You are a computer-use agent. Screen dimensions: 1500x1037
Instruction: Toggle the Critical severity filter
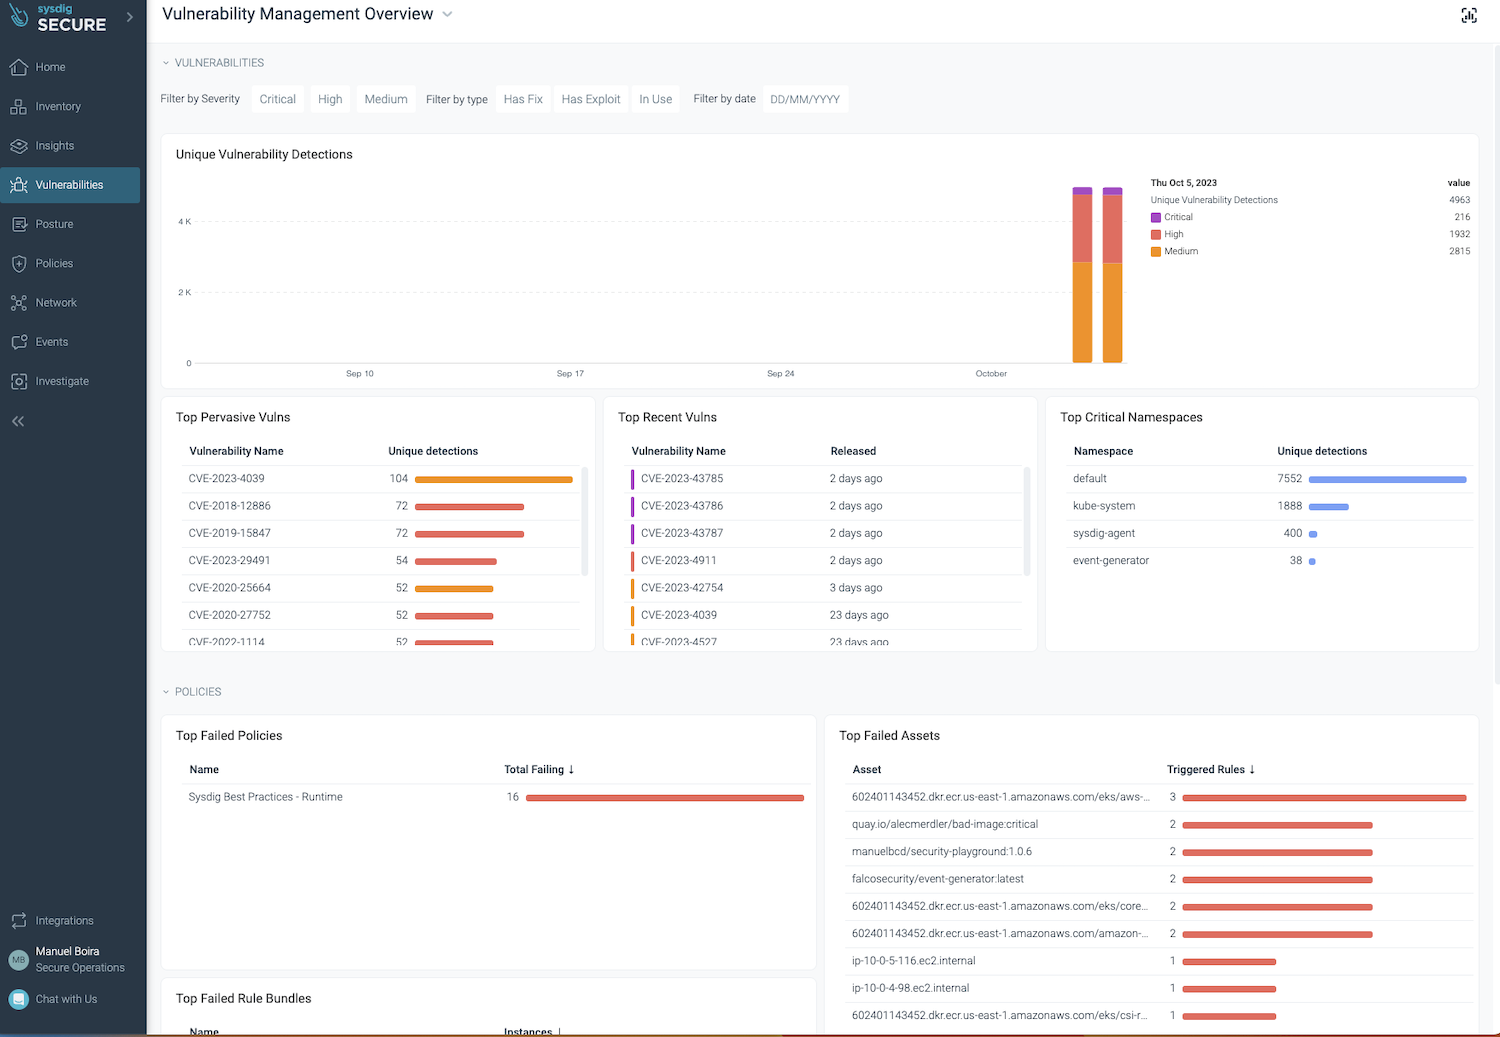pyautogui.click(x=277, y=99)
